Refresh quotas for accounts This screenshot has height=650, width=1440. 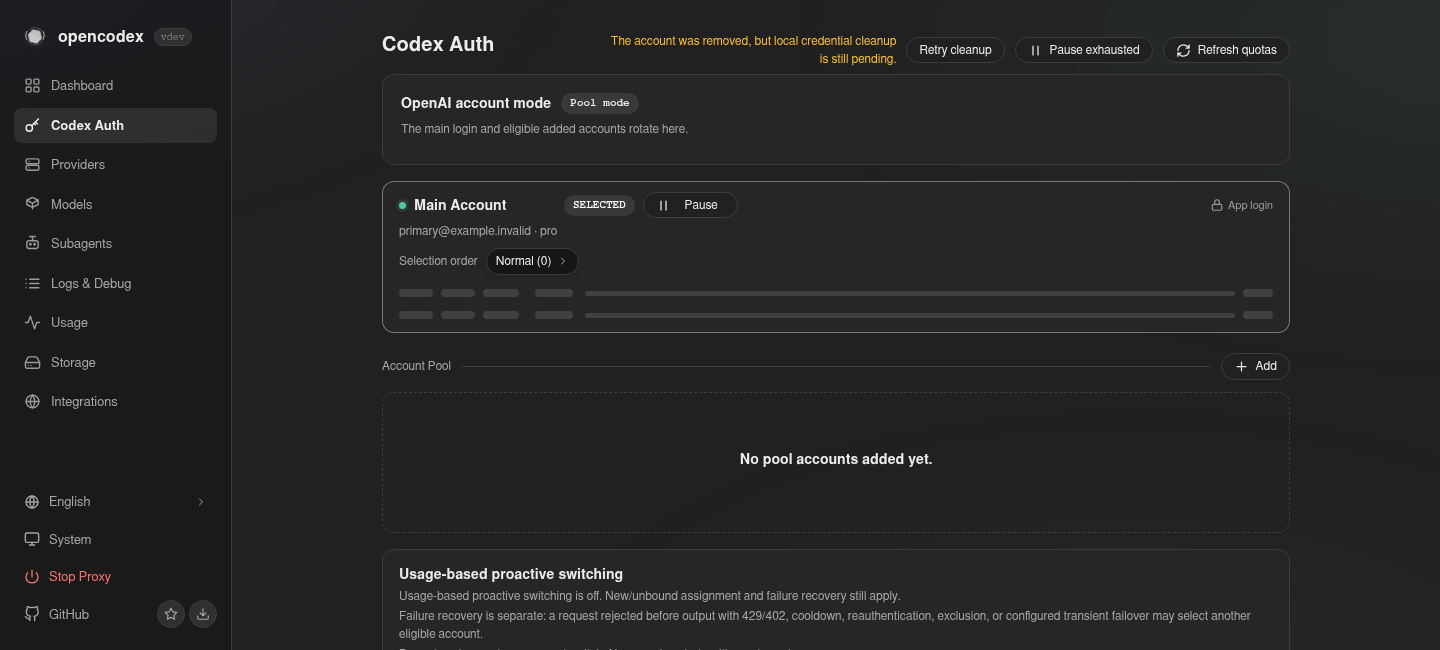(1226, 50)
